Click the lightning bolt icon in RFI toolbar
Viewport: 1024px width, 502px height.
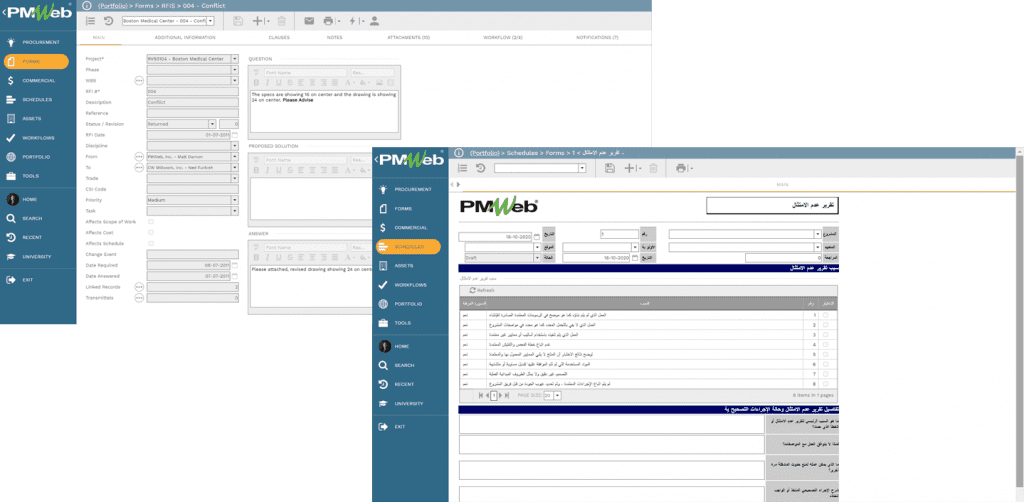pyautogui.click(x=352, y=21)
